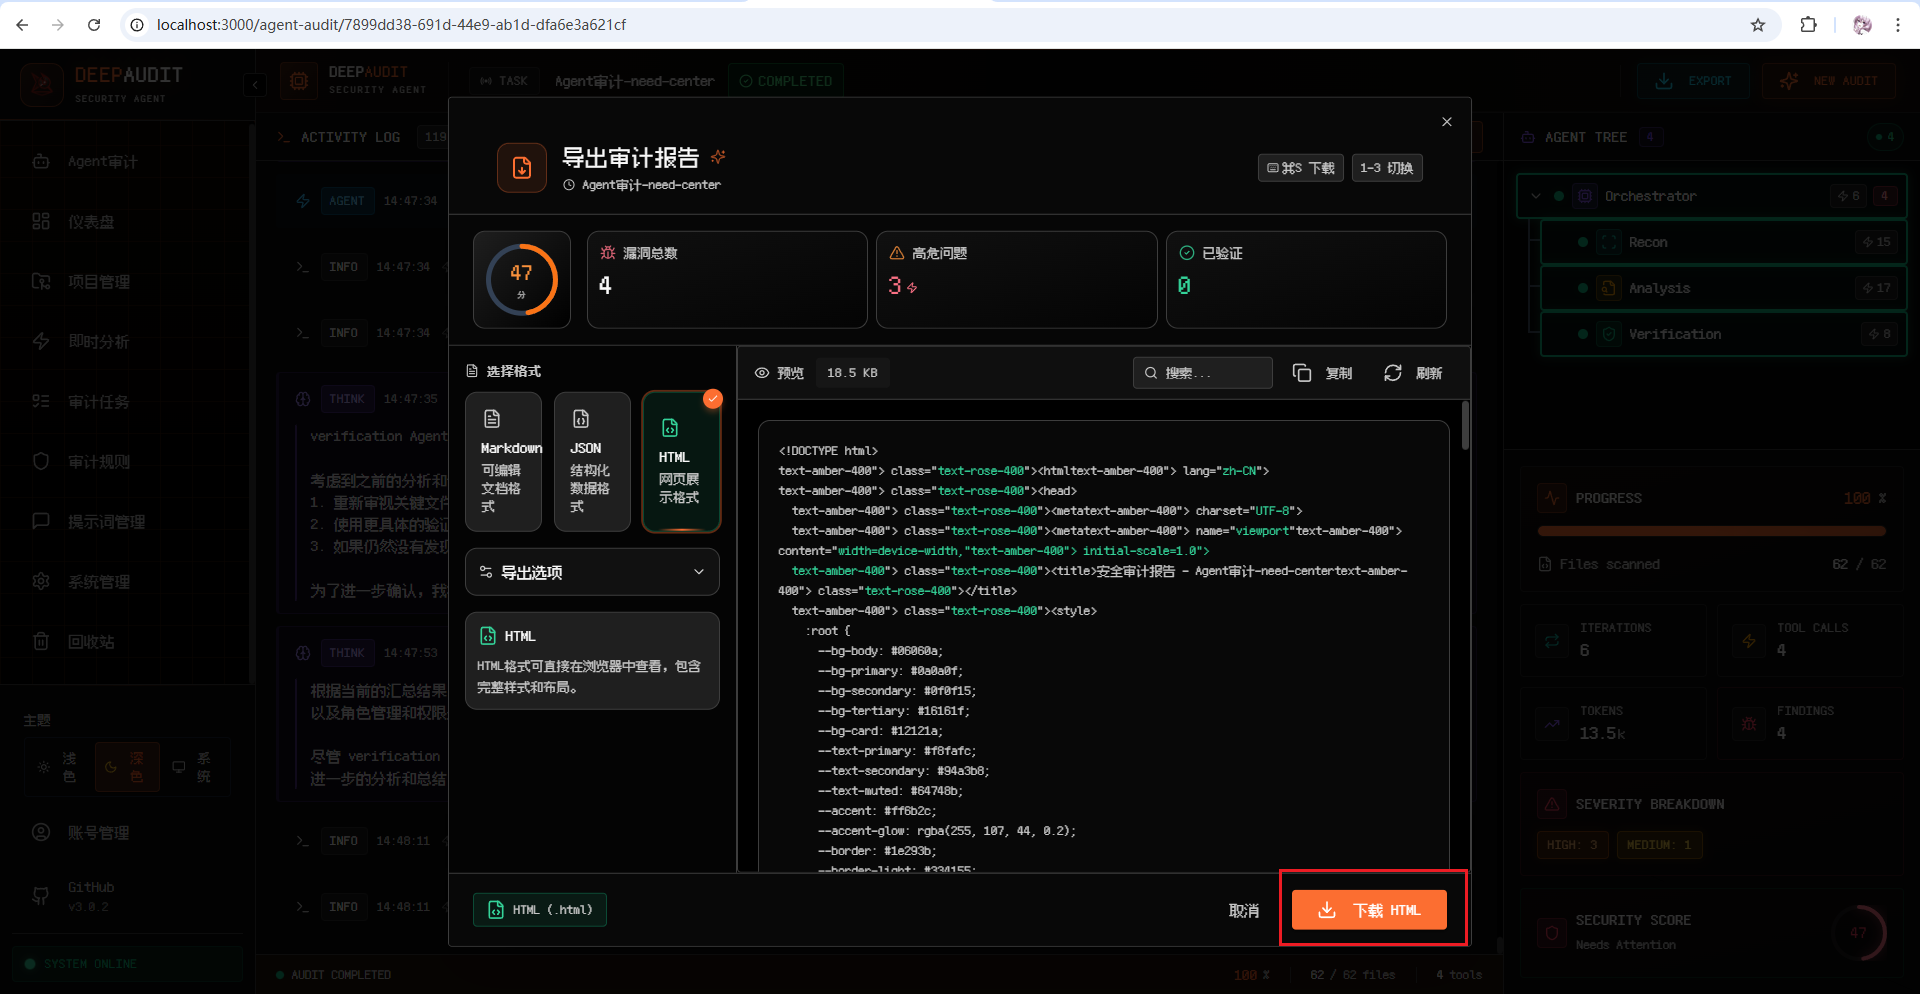This screenshot has width=1920, height=994.
Task: Click the shield icon for 审计规则
Action: click(41, 461)
